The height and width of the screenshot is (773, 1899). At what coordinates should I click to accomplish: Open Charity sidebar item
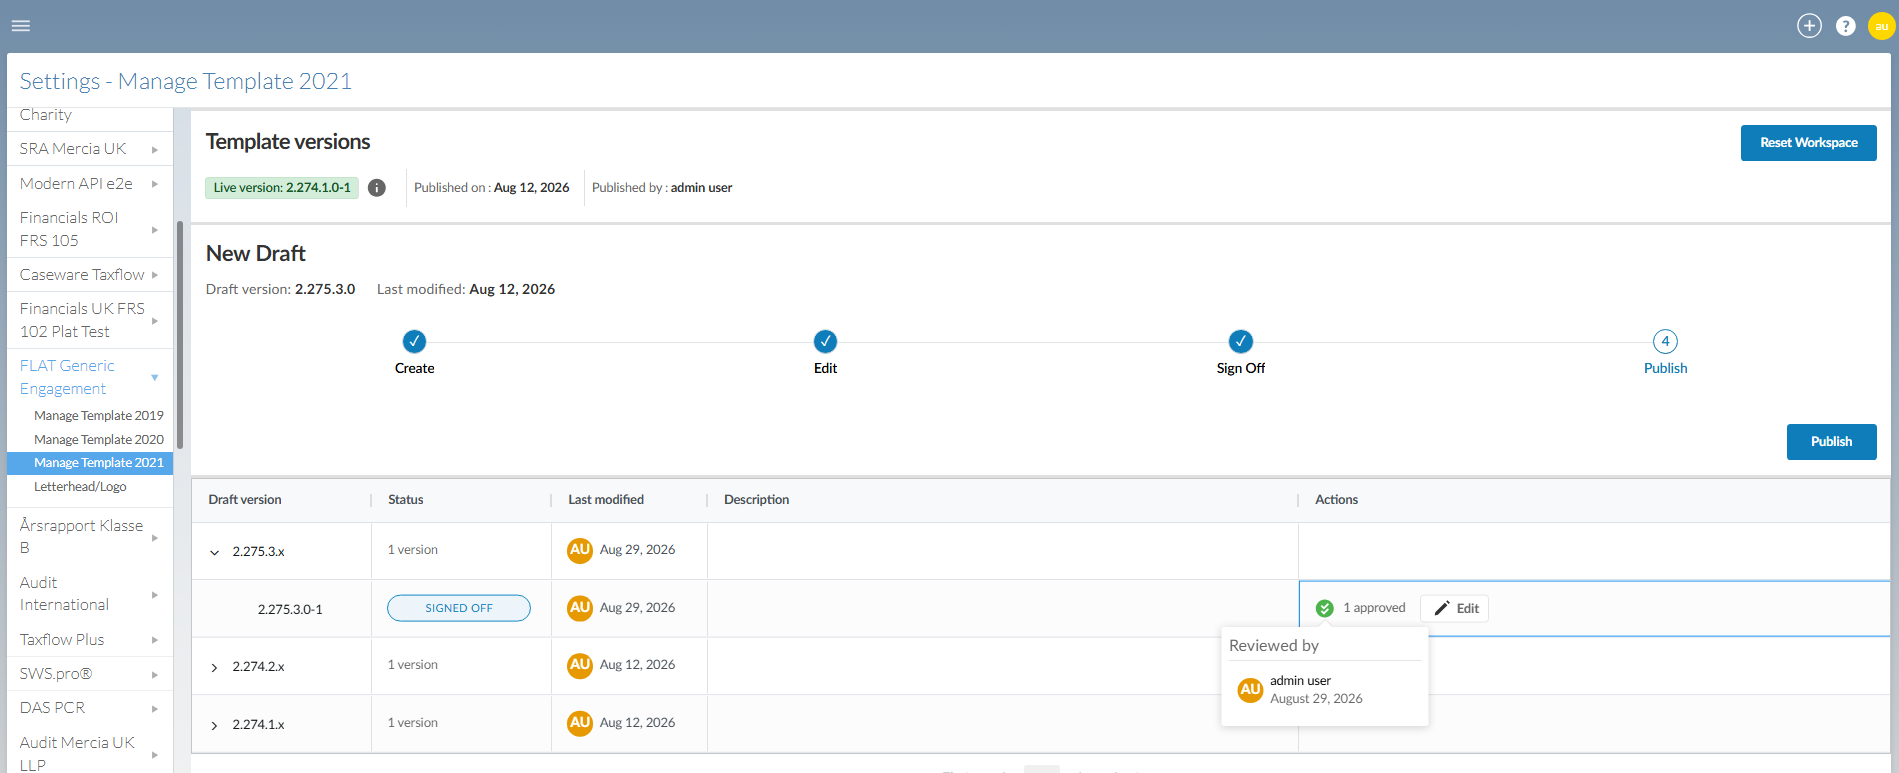[46, 115]
